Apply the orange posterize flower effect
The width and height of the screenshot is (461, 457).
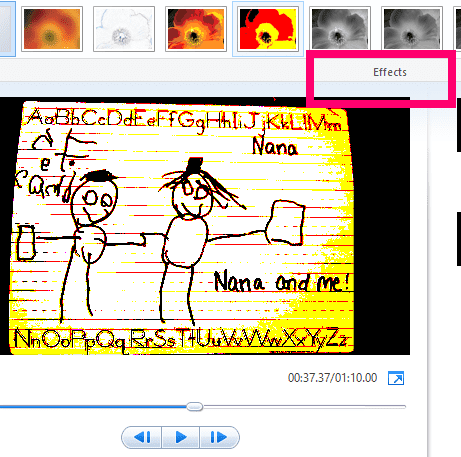click(196, 29)
